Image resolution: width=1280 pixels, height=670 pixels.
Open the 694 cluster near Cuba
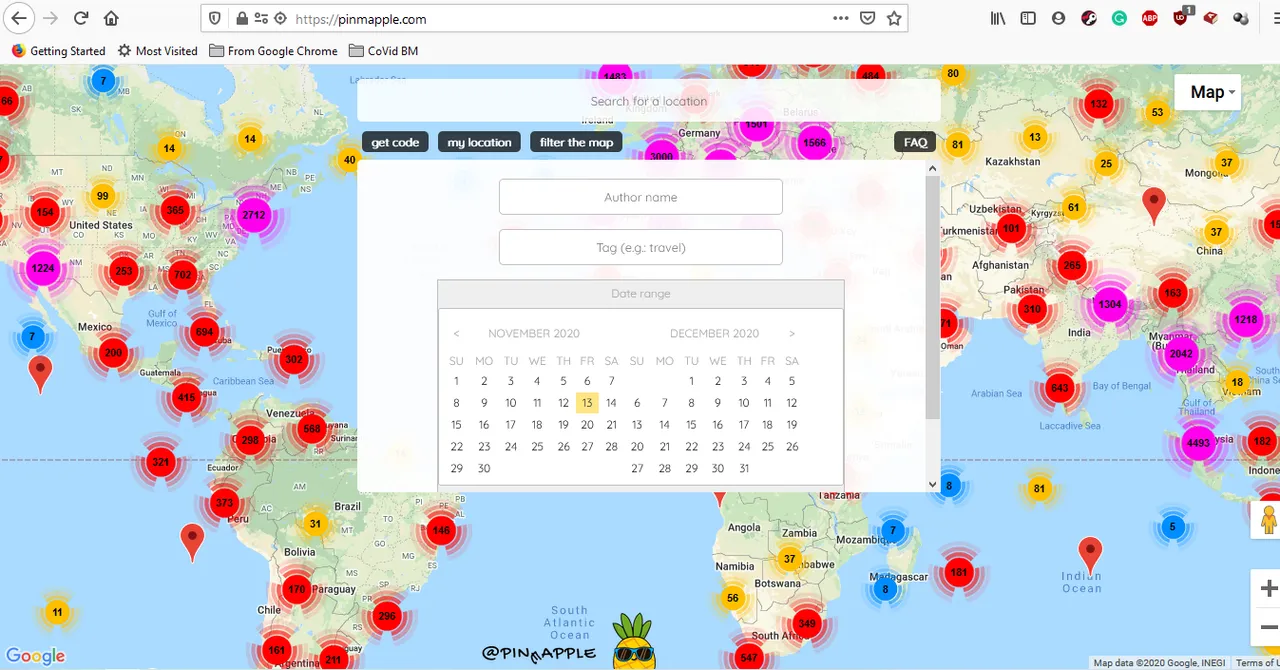coord(204,332)
